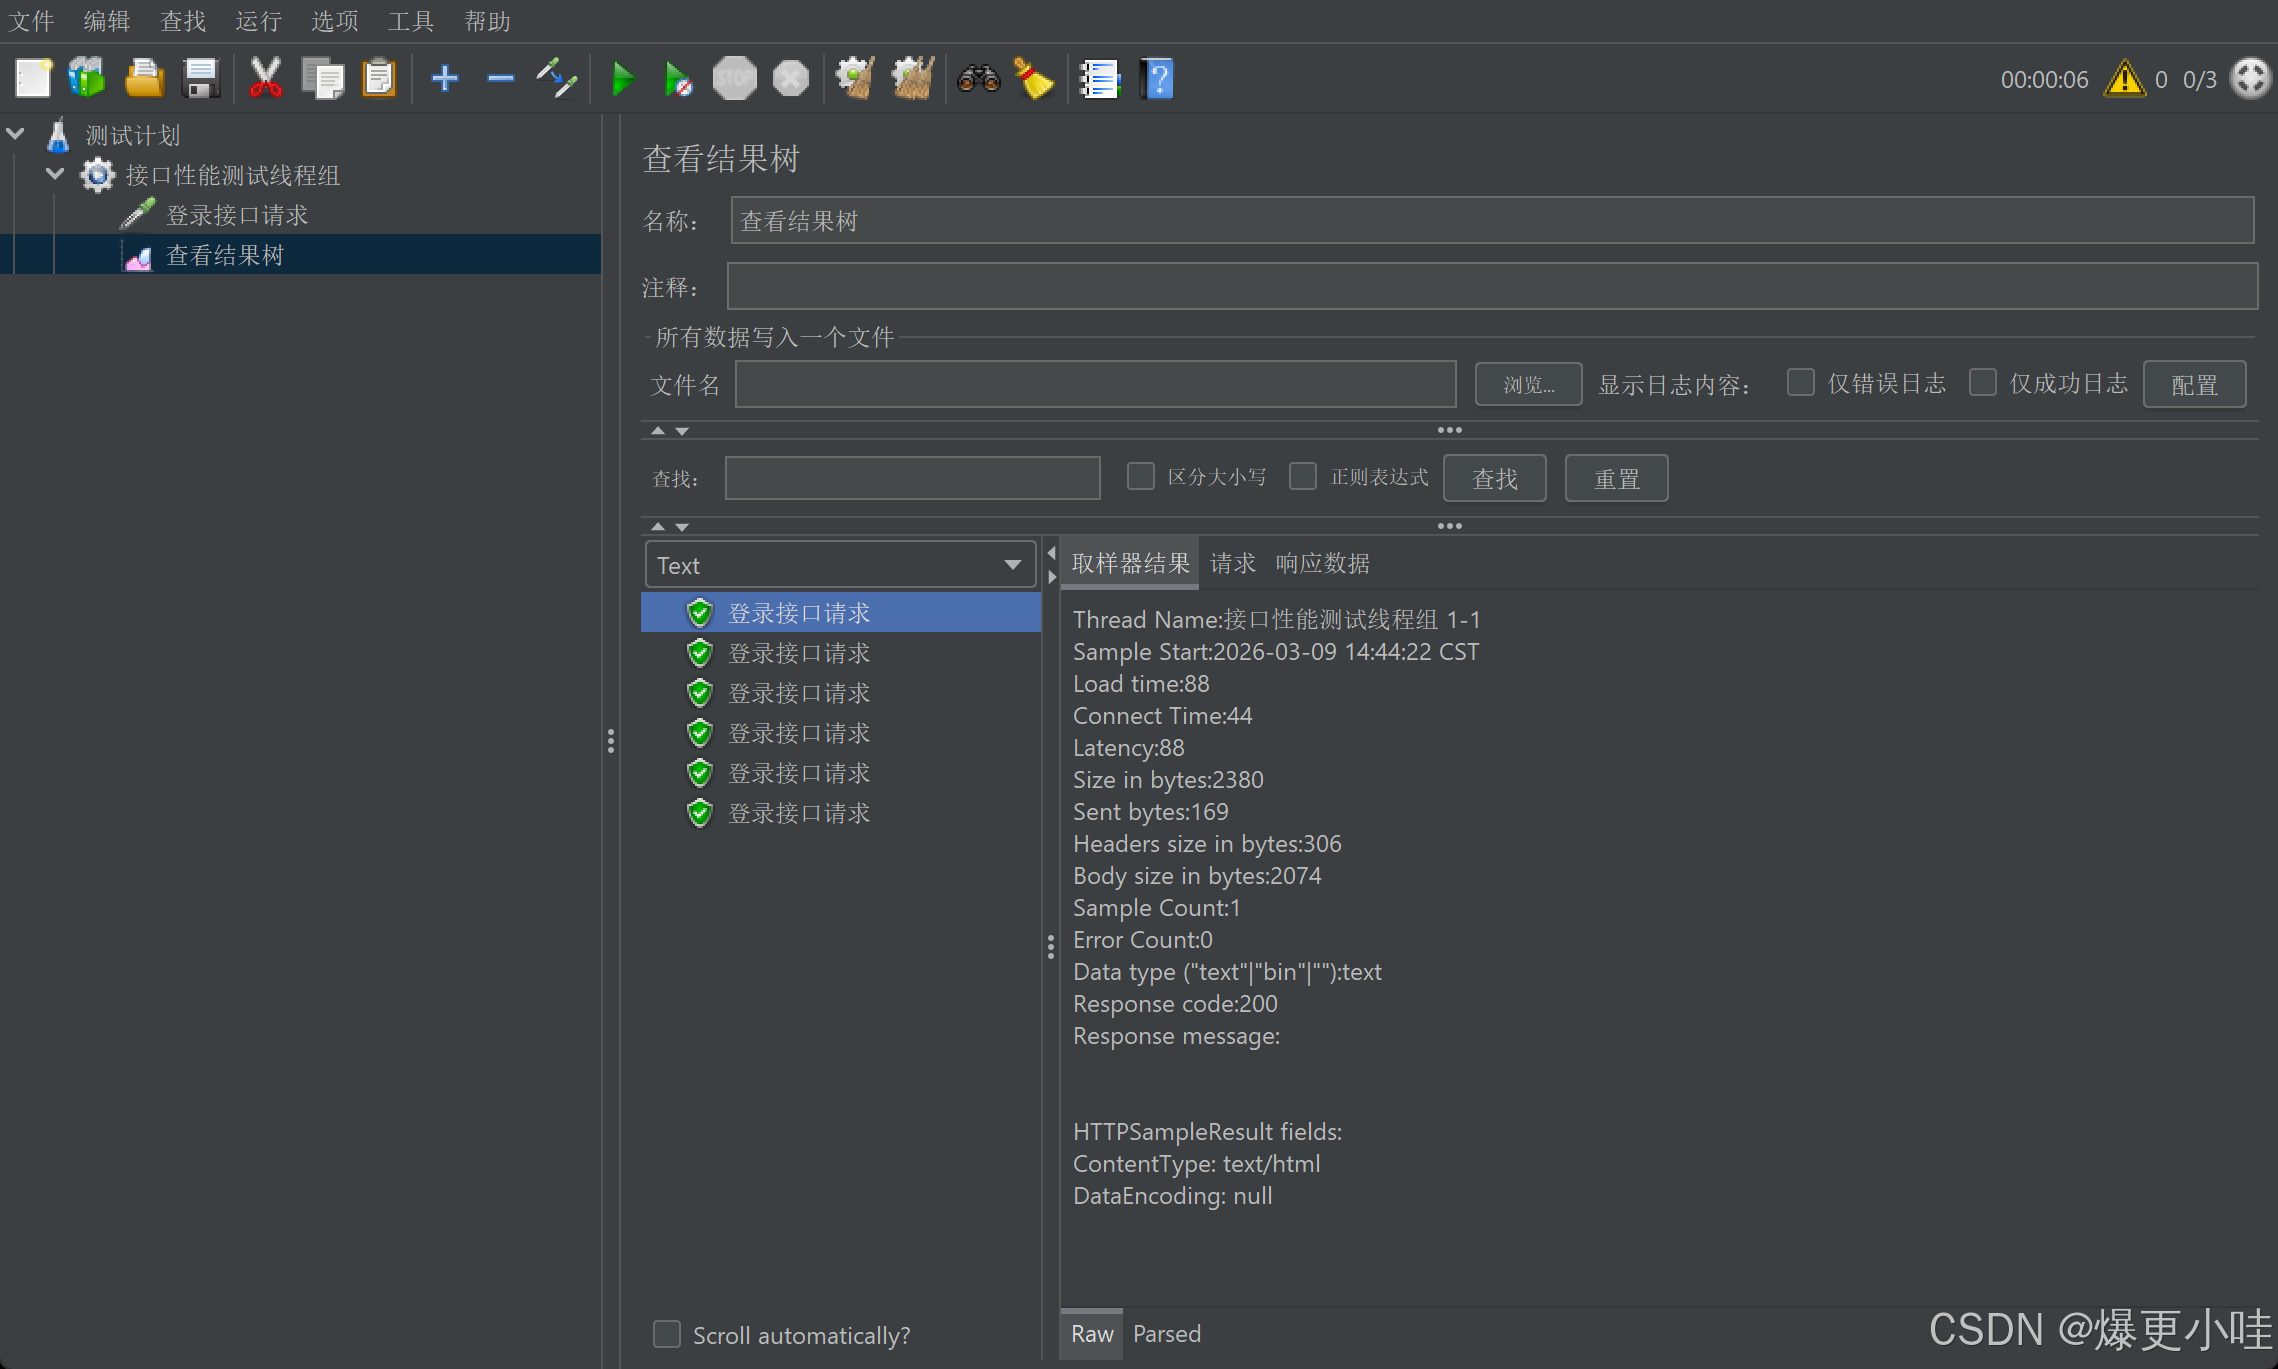Click the 浏览... button
Screen dimensions: 2278x1369
pos(1527,385)
